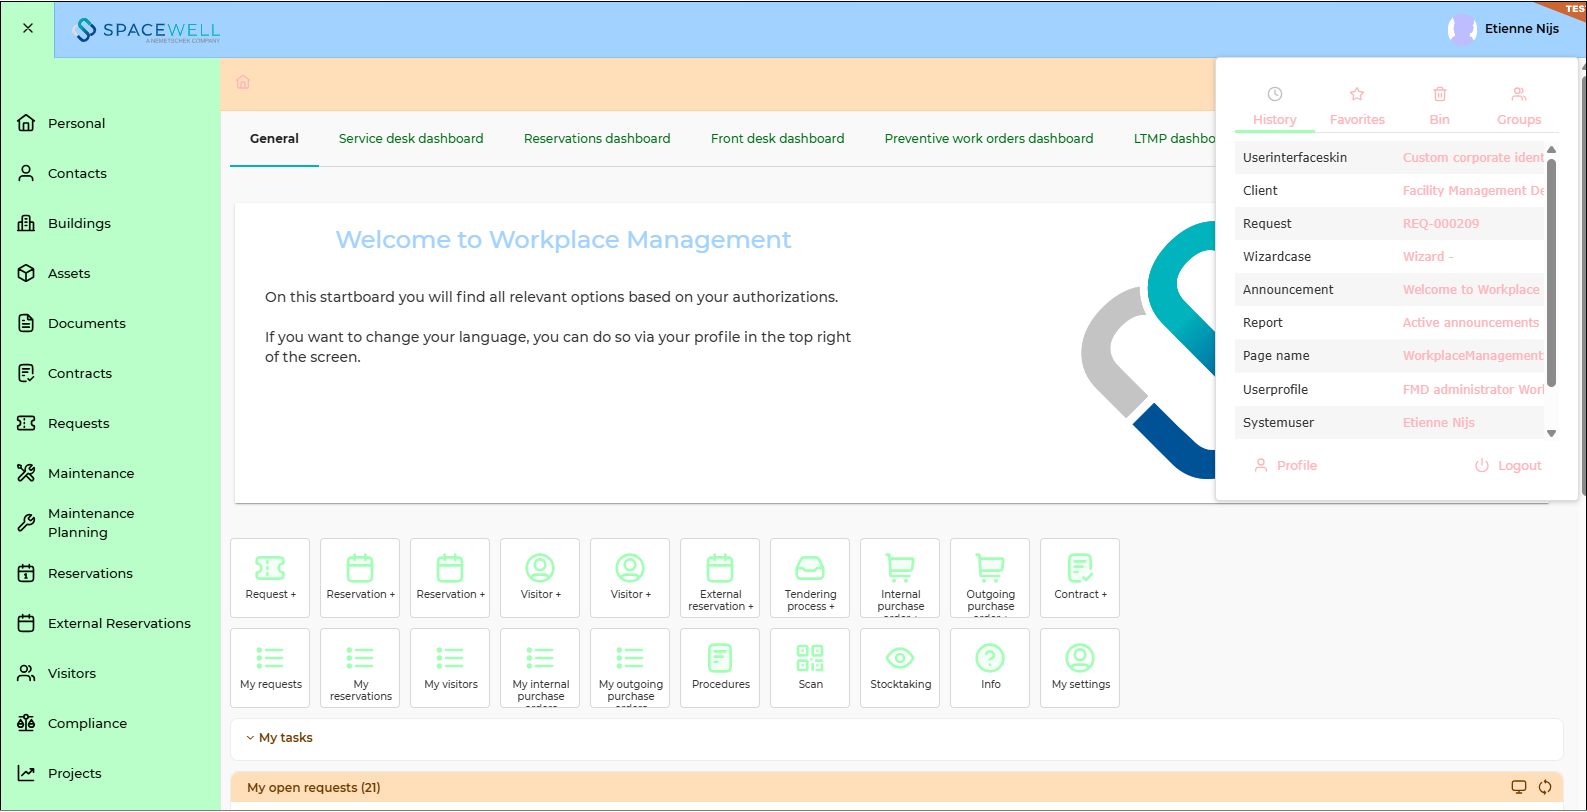Select the Groups tab in user panel
Viewport: 1587px width, 812px height.
coord(1519,107)
